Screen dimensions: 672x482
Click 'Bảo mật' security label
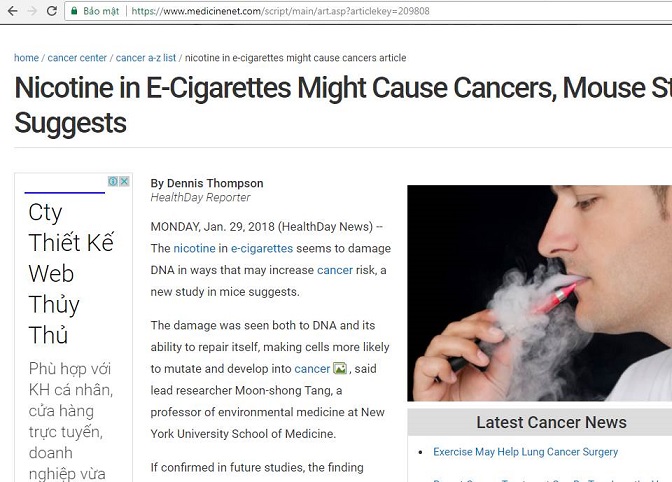point(101,11)
